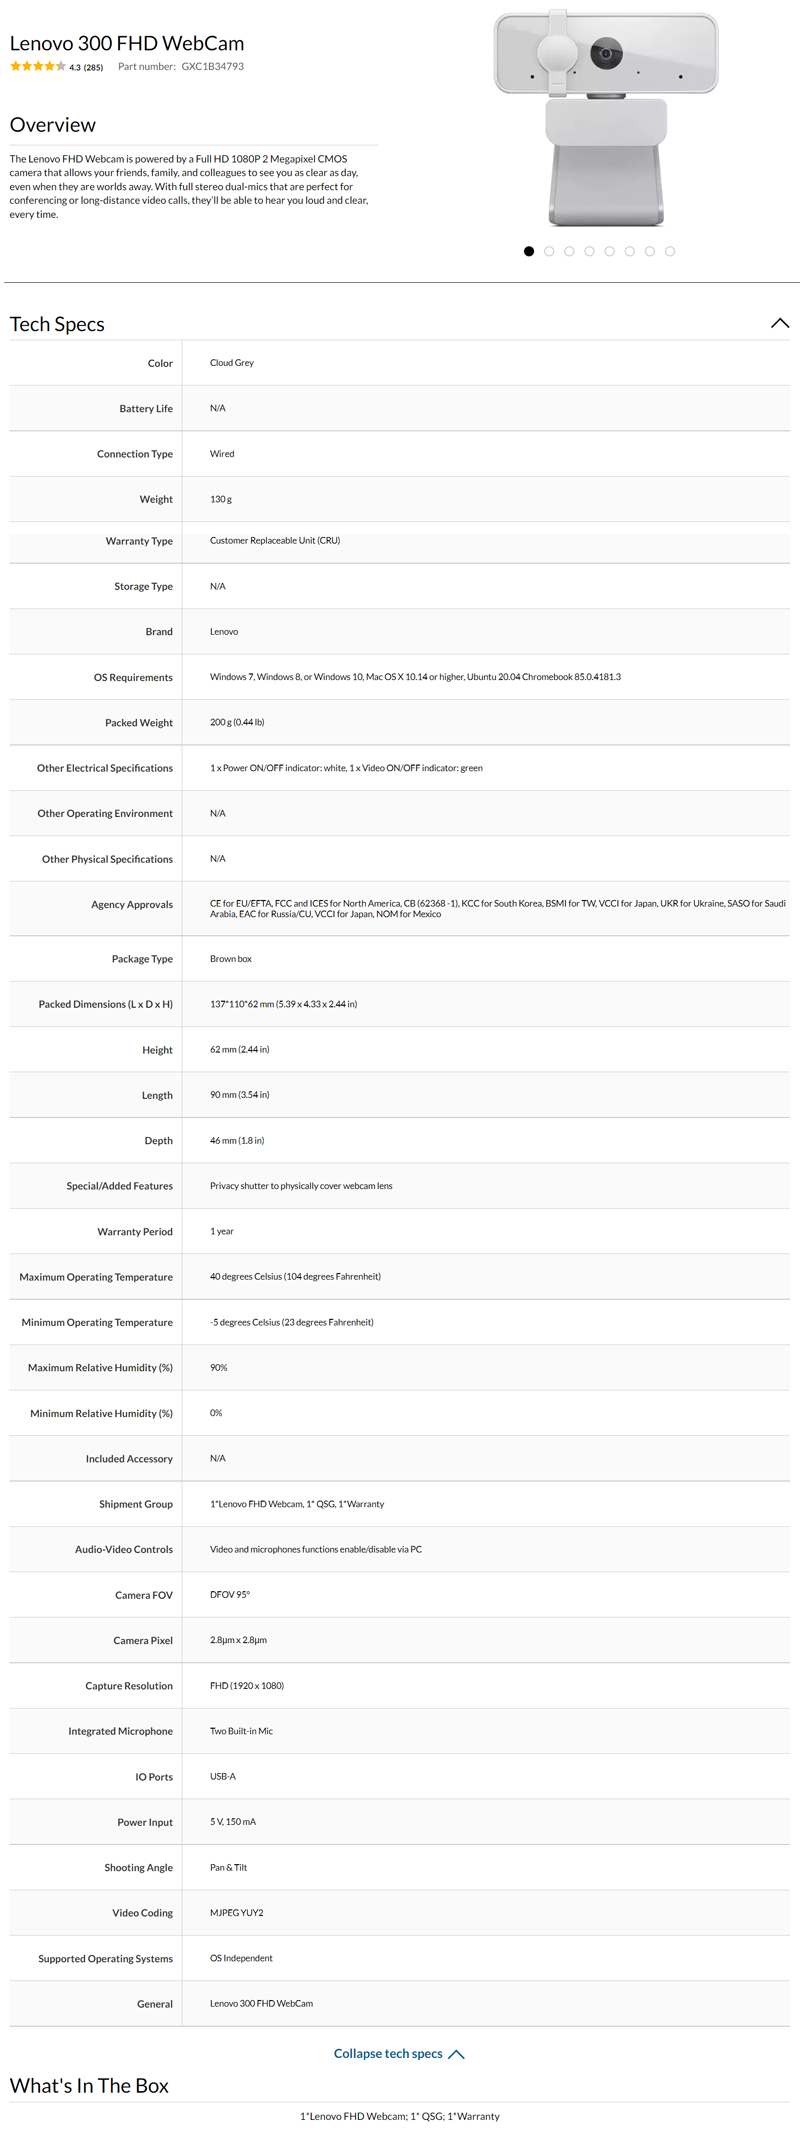This screenshot has height=2139, width=800.
Task: Click the What's In The Box heading
Action: click(x=89, y=2085)
